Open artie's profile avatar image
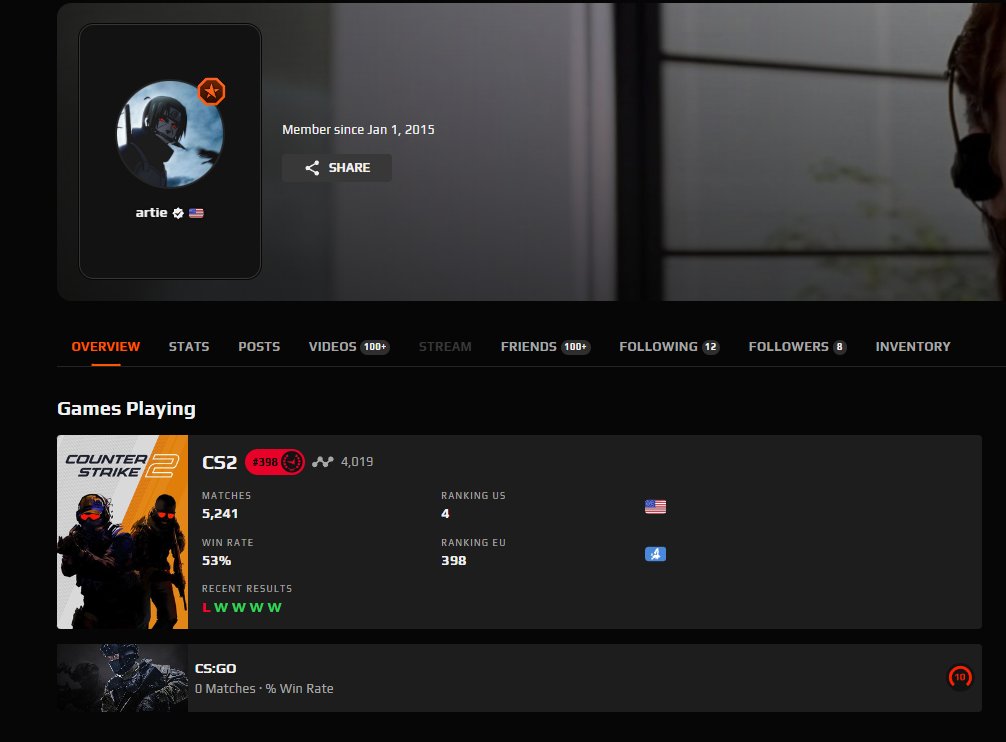The width and height of the screenshot is (1006, 742). pyautogui.click(x=170, y=134)
